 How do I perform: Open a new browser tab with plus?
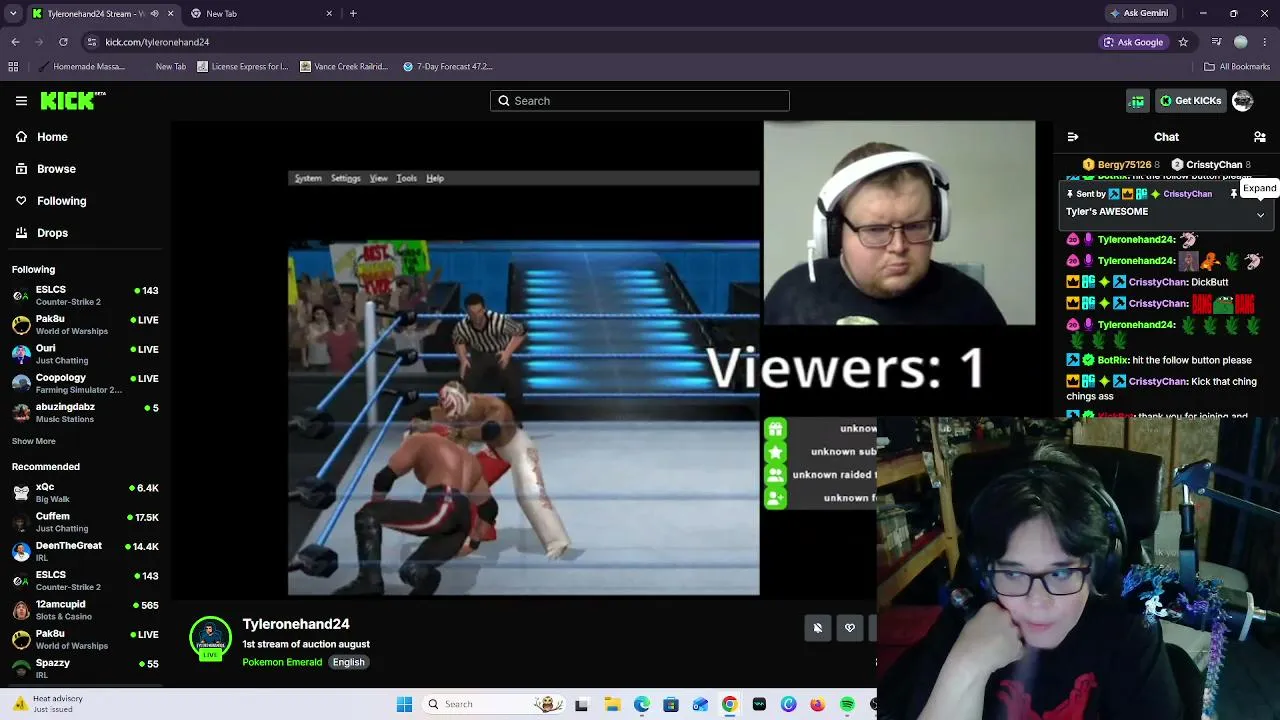[x=353, y=14]
